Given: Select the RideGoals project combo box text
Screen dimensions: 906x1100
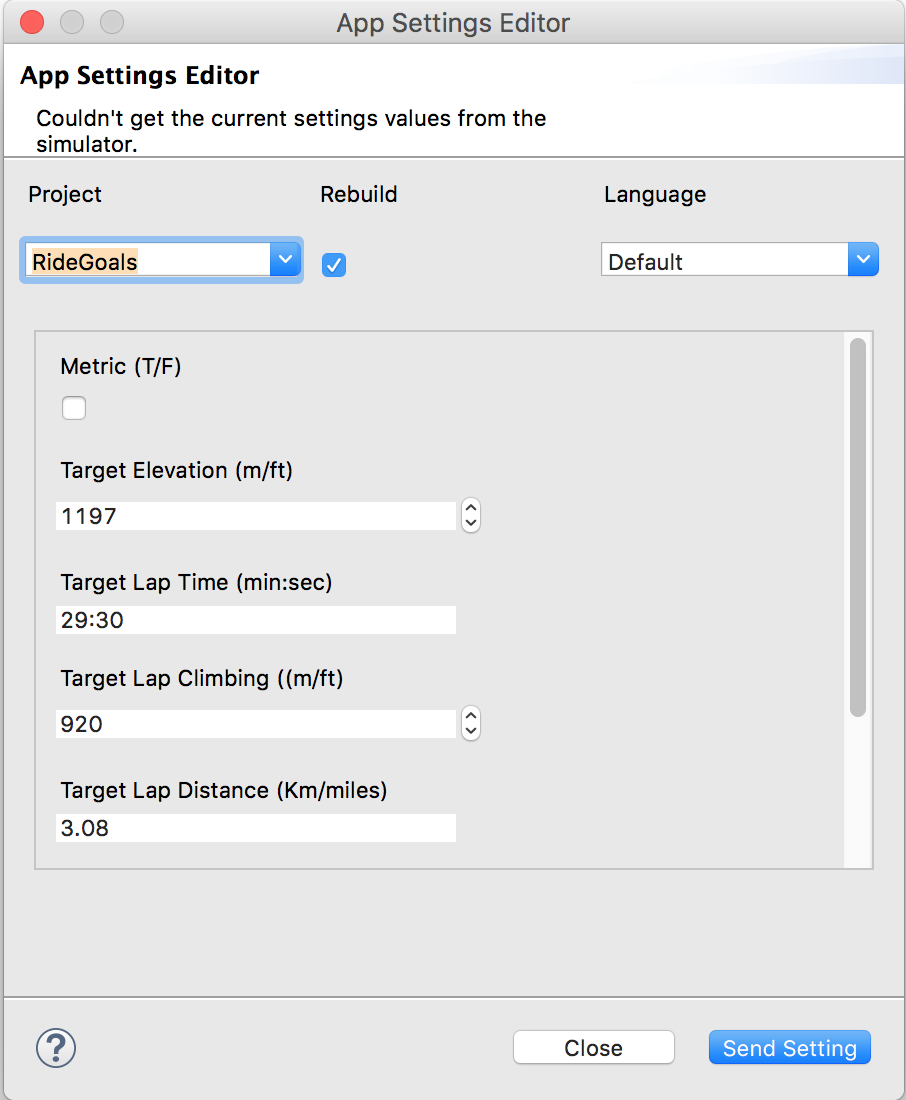Looking at the screenshot, I should pyautogui.click(x=85, y=262).
